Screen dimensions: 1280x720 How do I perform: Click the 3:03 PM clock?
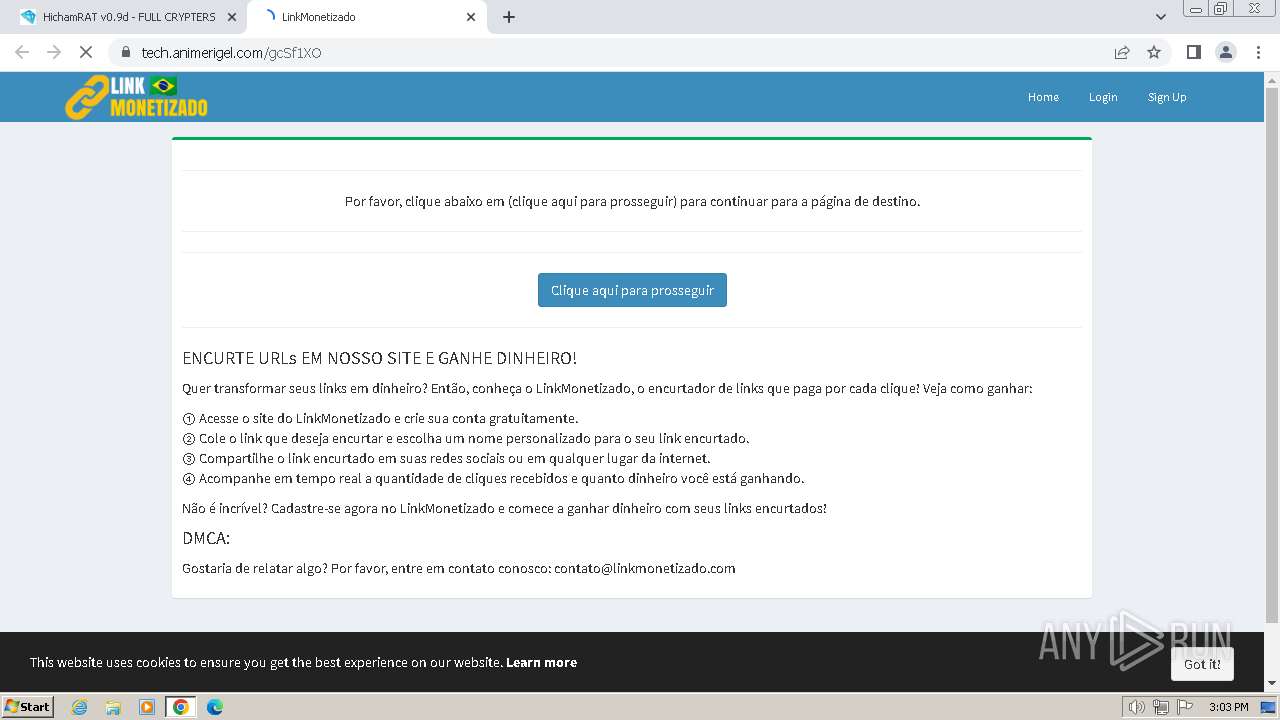click(1228, 707)
